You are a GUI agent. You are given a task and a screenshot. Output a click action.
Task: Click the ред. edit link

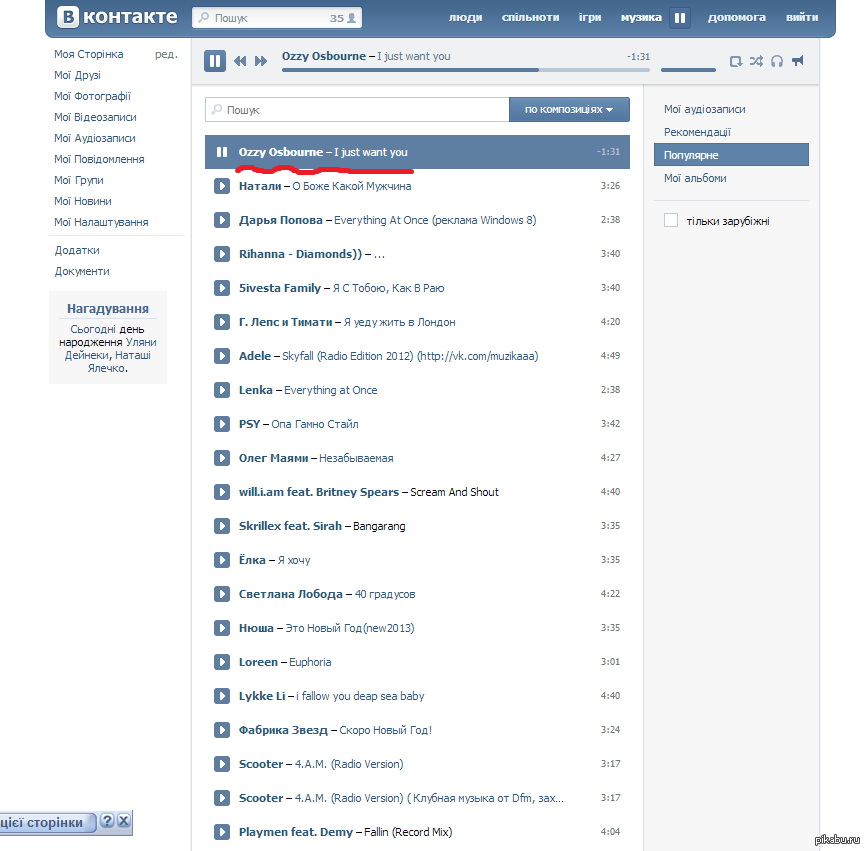(x=166, y=54)
